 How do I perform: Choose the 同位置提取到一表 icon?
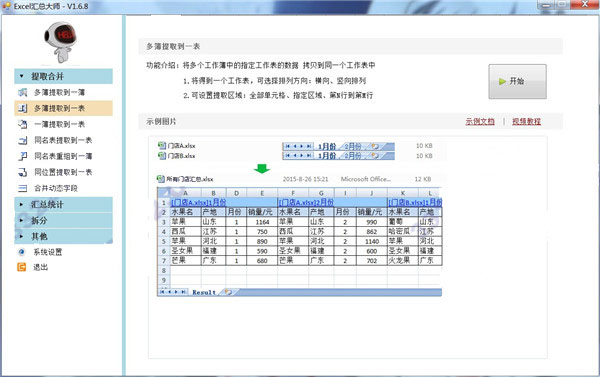pyautogui.click(x=23, y=172)
